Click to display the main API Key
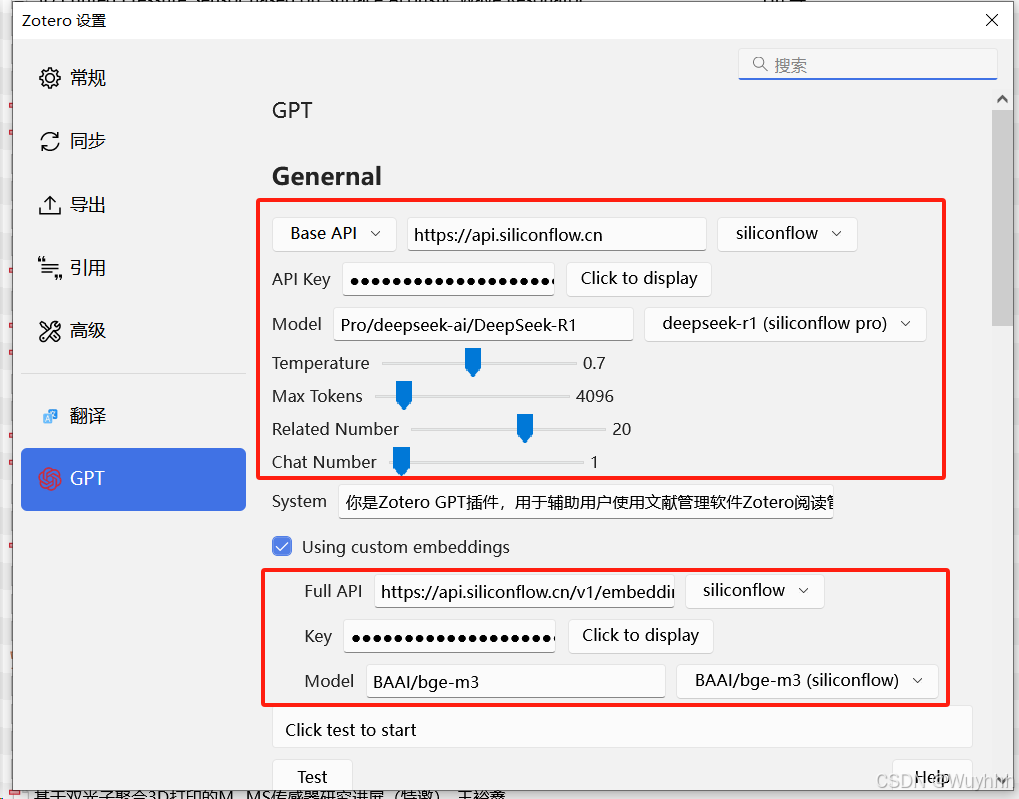1019x799 pixels. click(639, 279)
